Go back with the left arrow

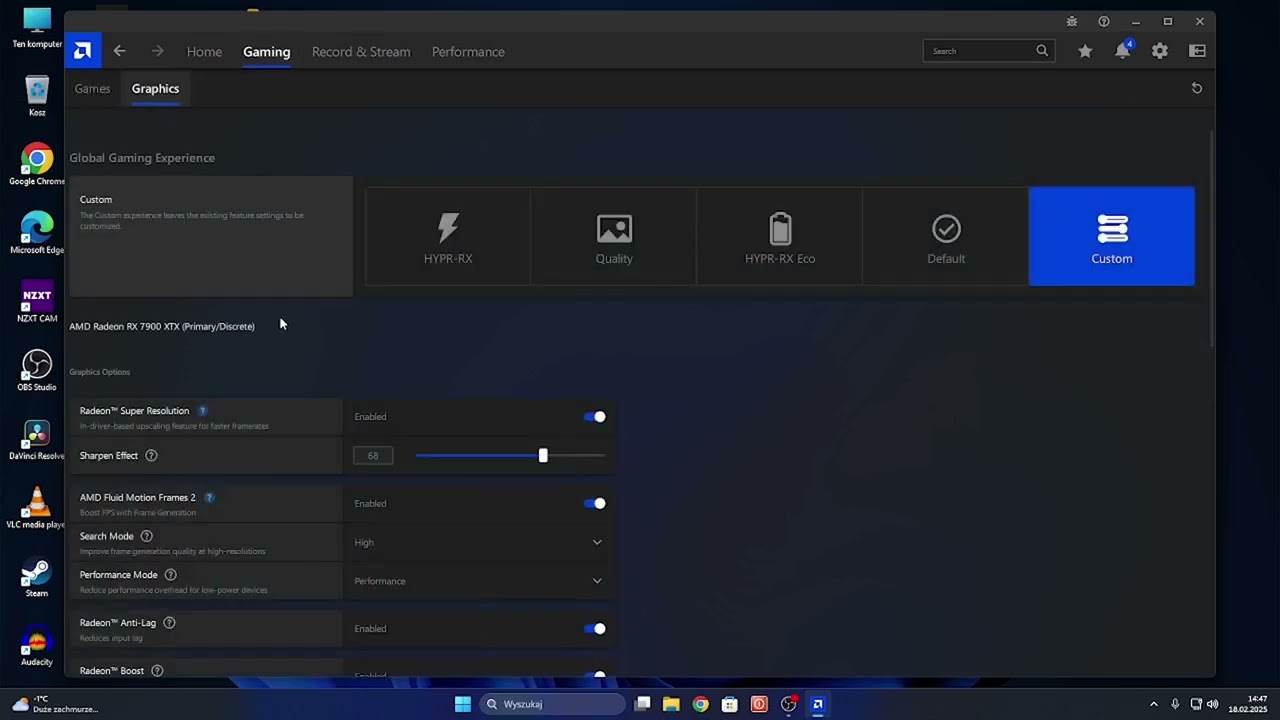[119, 51]
